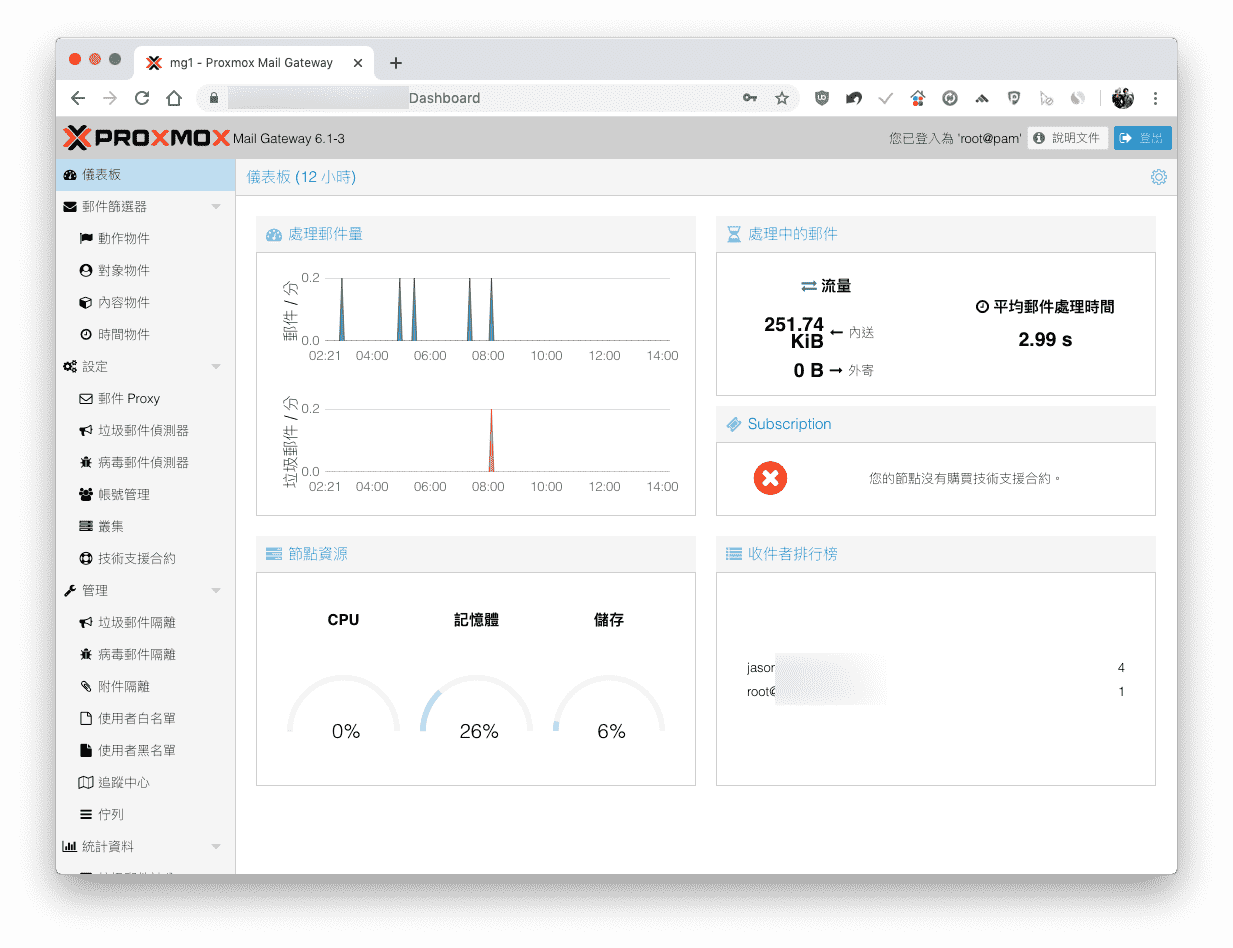Select 郵件篩選器 in sidebar

[146, 206]
